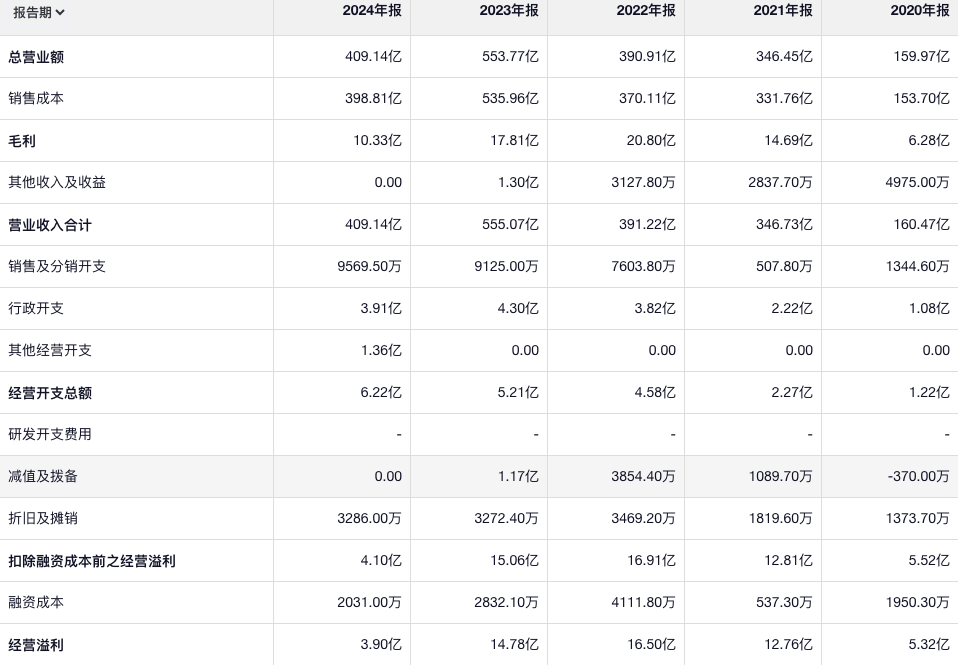Choose the 2021年报 column header
The image size is (958, 665).
pos(784,11)
